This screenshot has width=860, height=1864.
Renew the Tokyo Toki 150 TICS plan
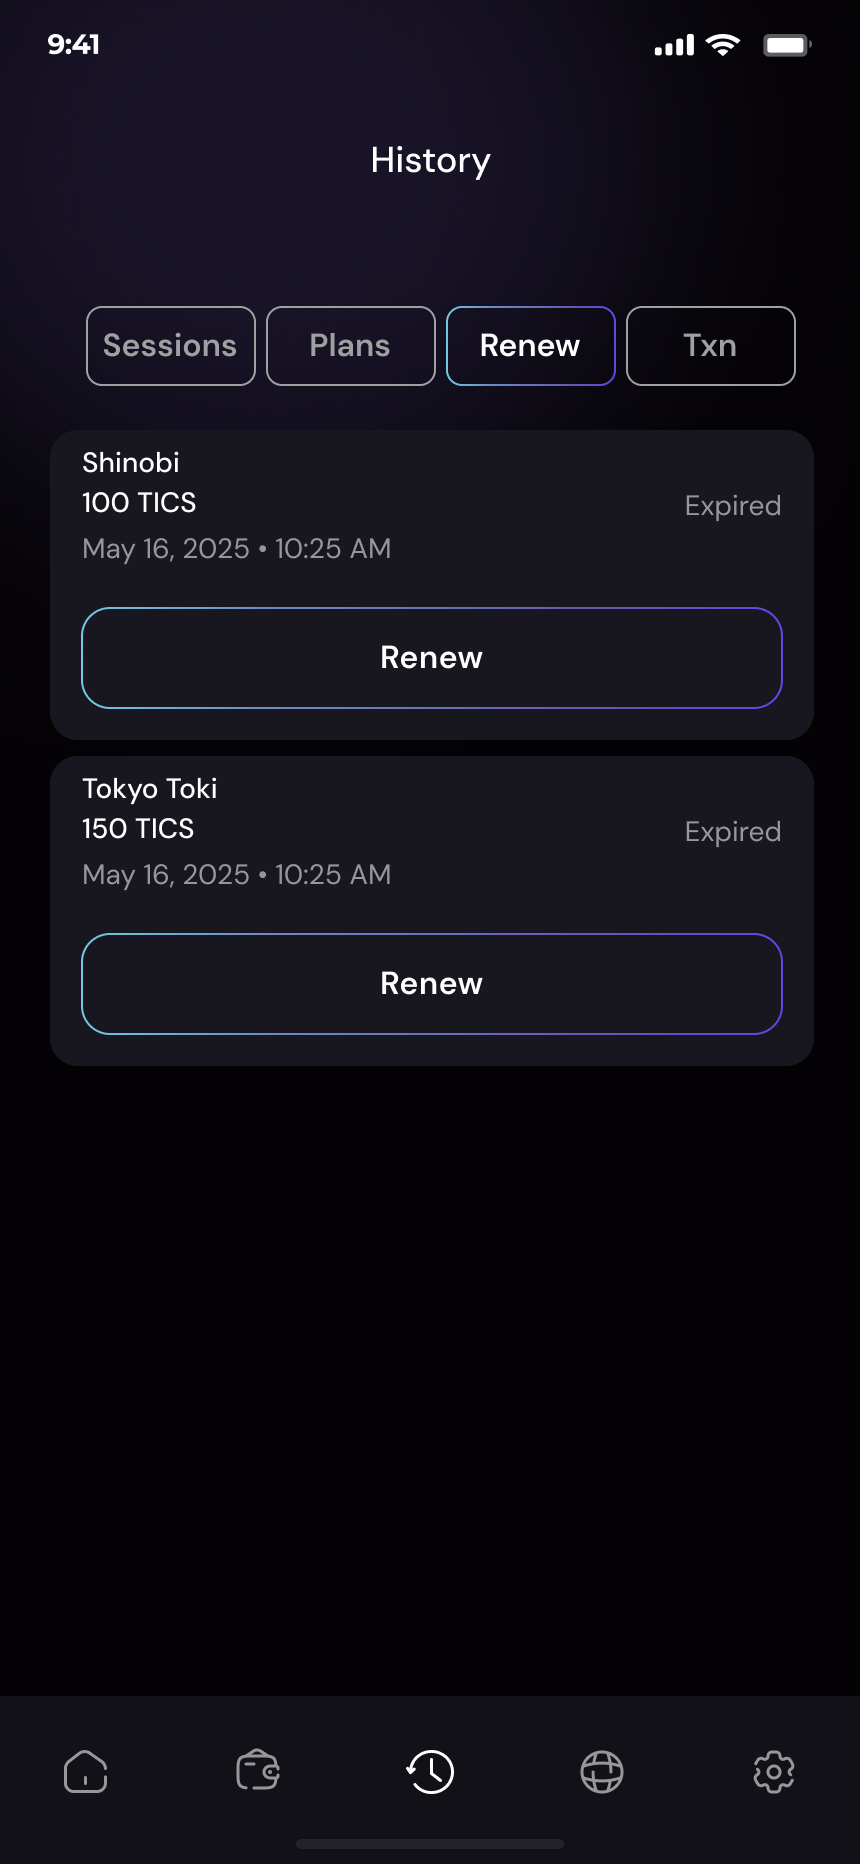click(432, 984)
